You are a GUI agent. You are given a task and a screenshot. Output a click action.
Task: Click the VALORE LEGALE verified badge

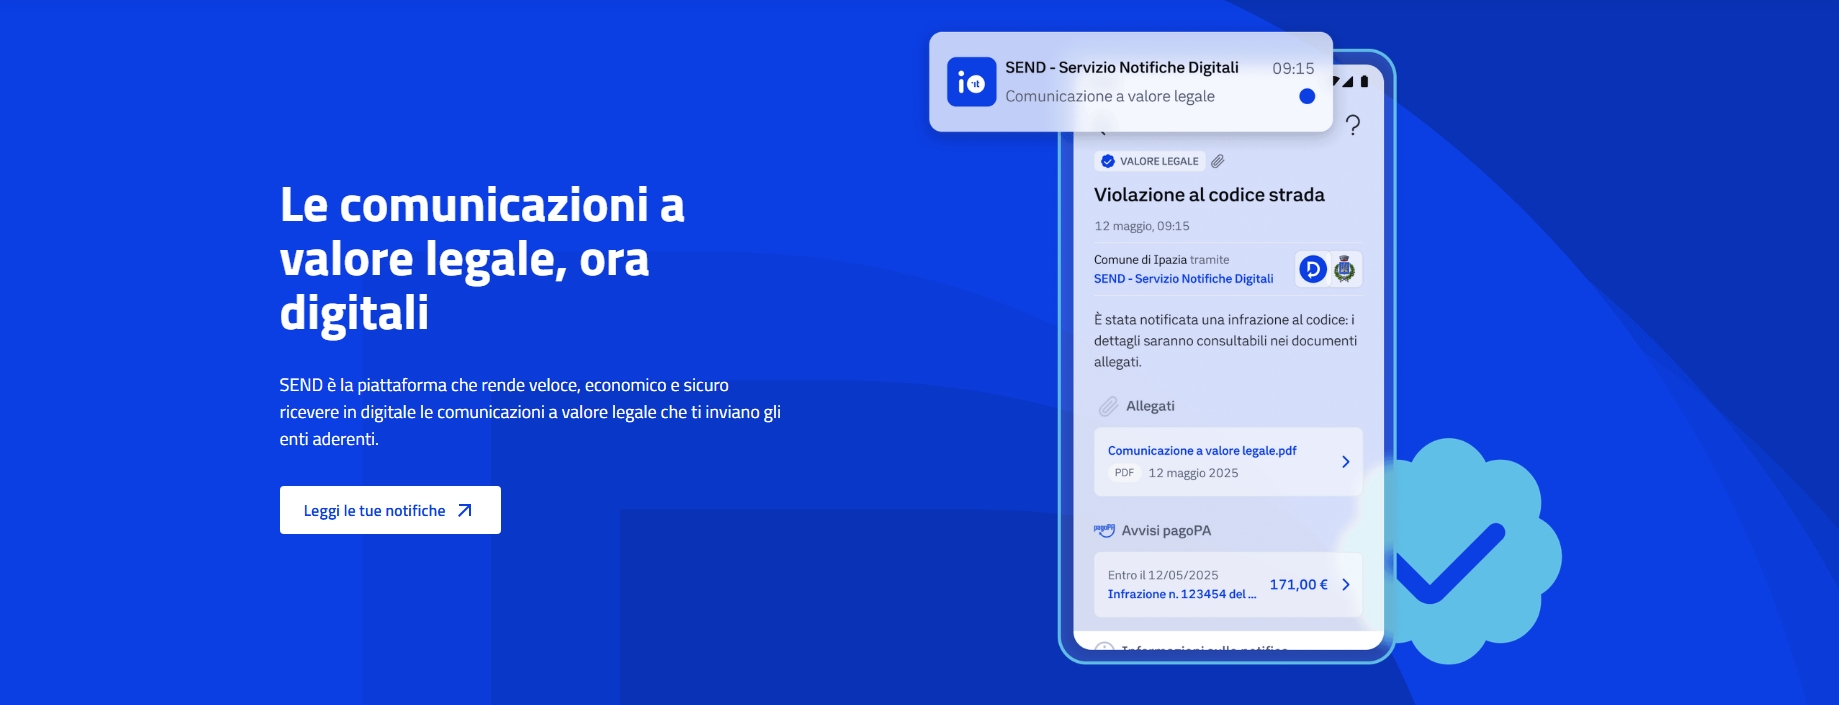click(x=1150, y=161)
